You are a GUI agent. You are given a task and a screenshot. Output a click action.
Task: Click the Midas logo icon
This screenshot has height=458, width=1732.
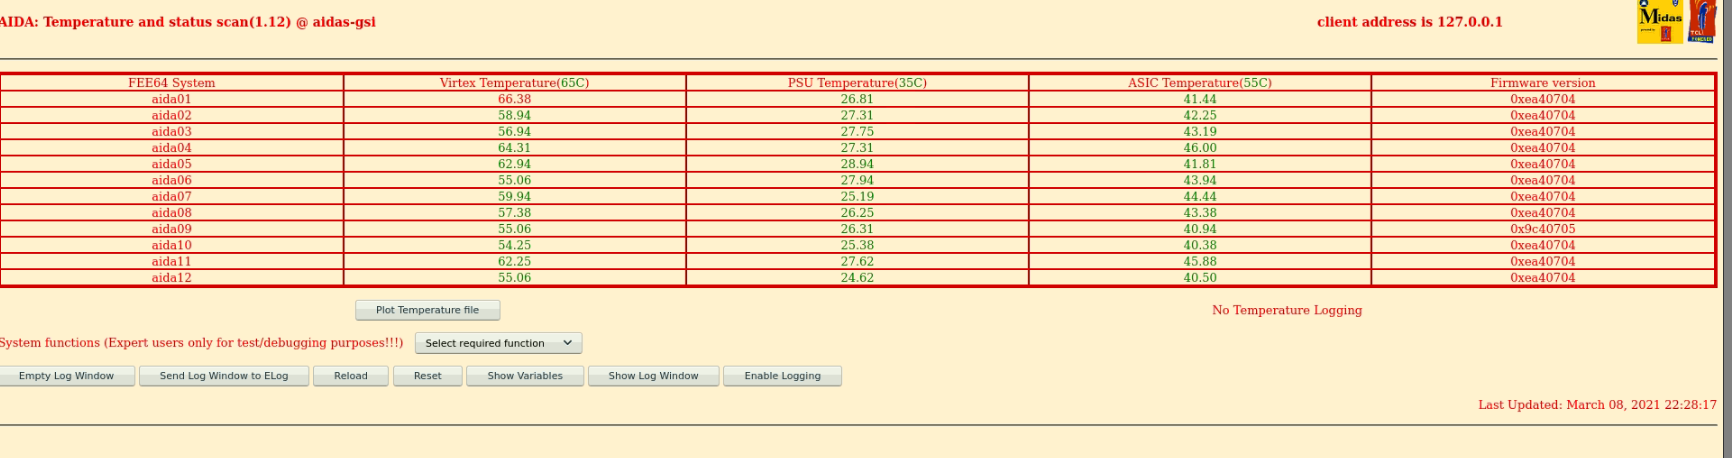pyautogui.click(x=1660, y=22)
